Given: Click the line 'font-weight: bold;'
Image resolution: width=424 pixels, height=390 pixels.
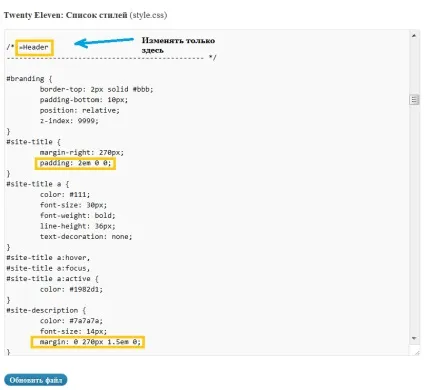Looking at the screenshot, I should (78, 215).
